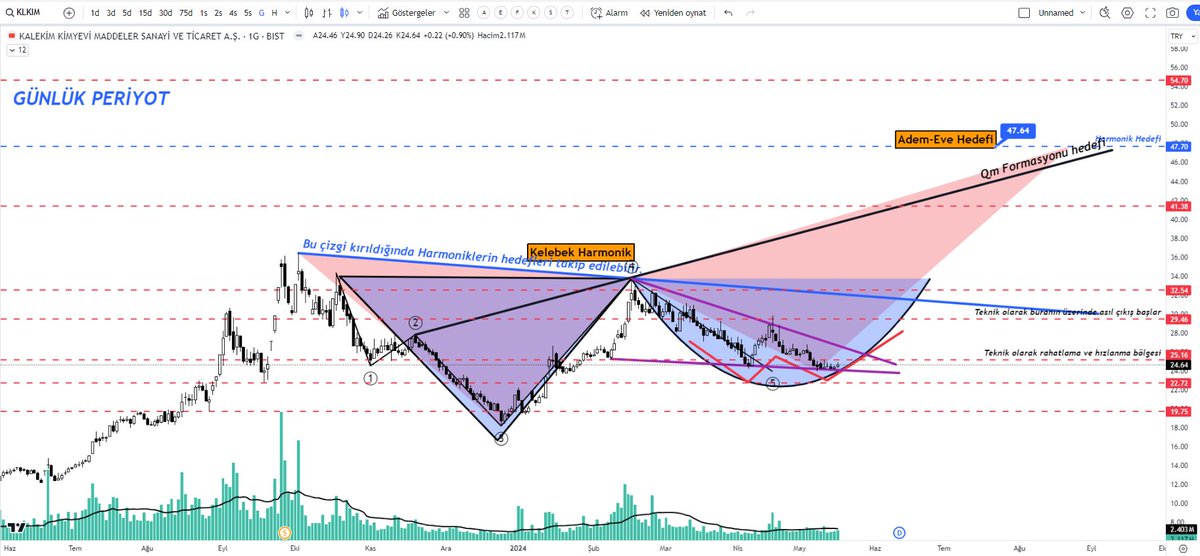This screenshot has width=1200, height=556.
Task: Select the 75d interval
Action: point(186,13)
